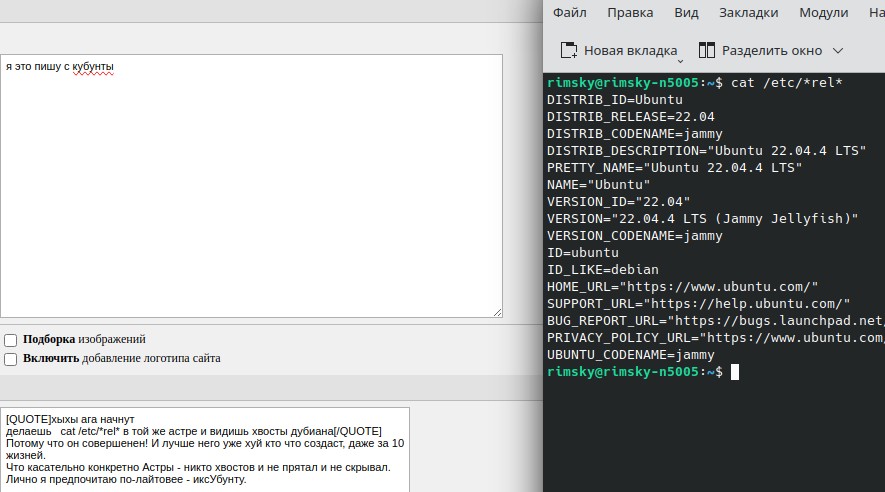Image resolution: width=885 pixels, height=492 pixels.
Task: Enable the Подборка изображений checkbox
Action: click(11, 340)
